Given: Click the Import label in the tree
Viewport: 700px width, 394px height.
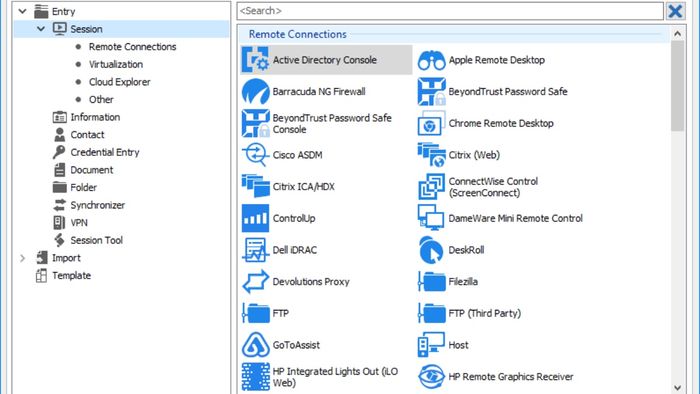Looking at the screenshot, I should coord(66,258).
